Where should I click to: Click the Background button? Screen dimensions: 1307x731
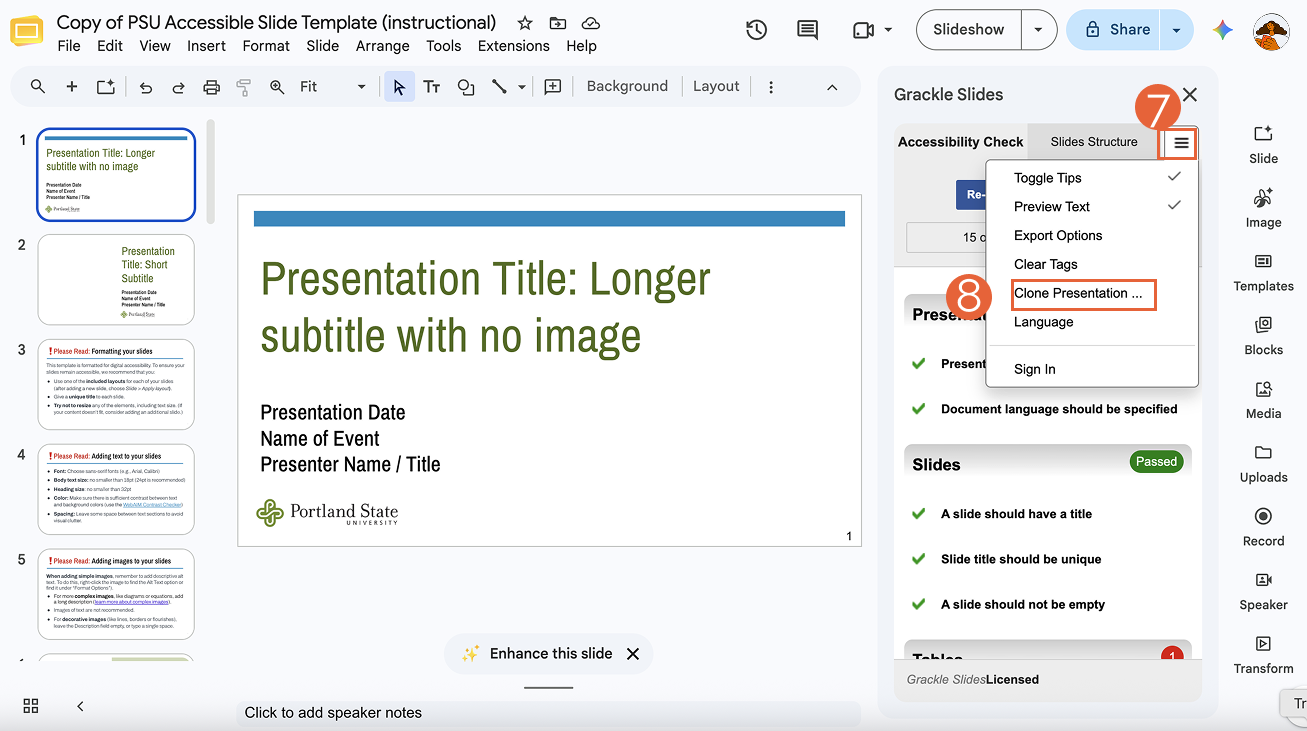tap(627, 87)
